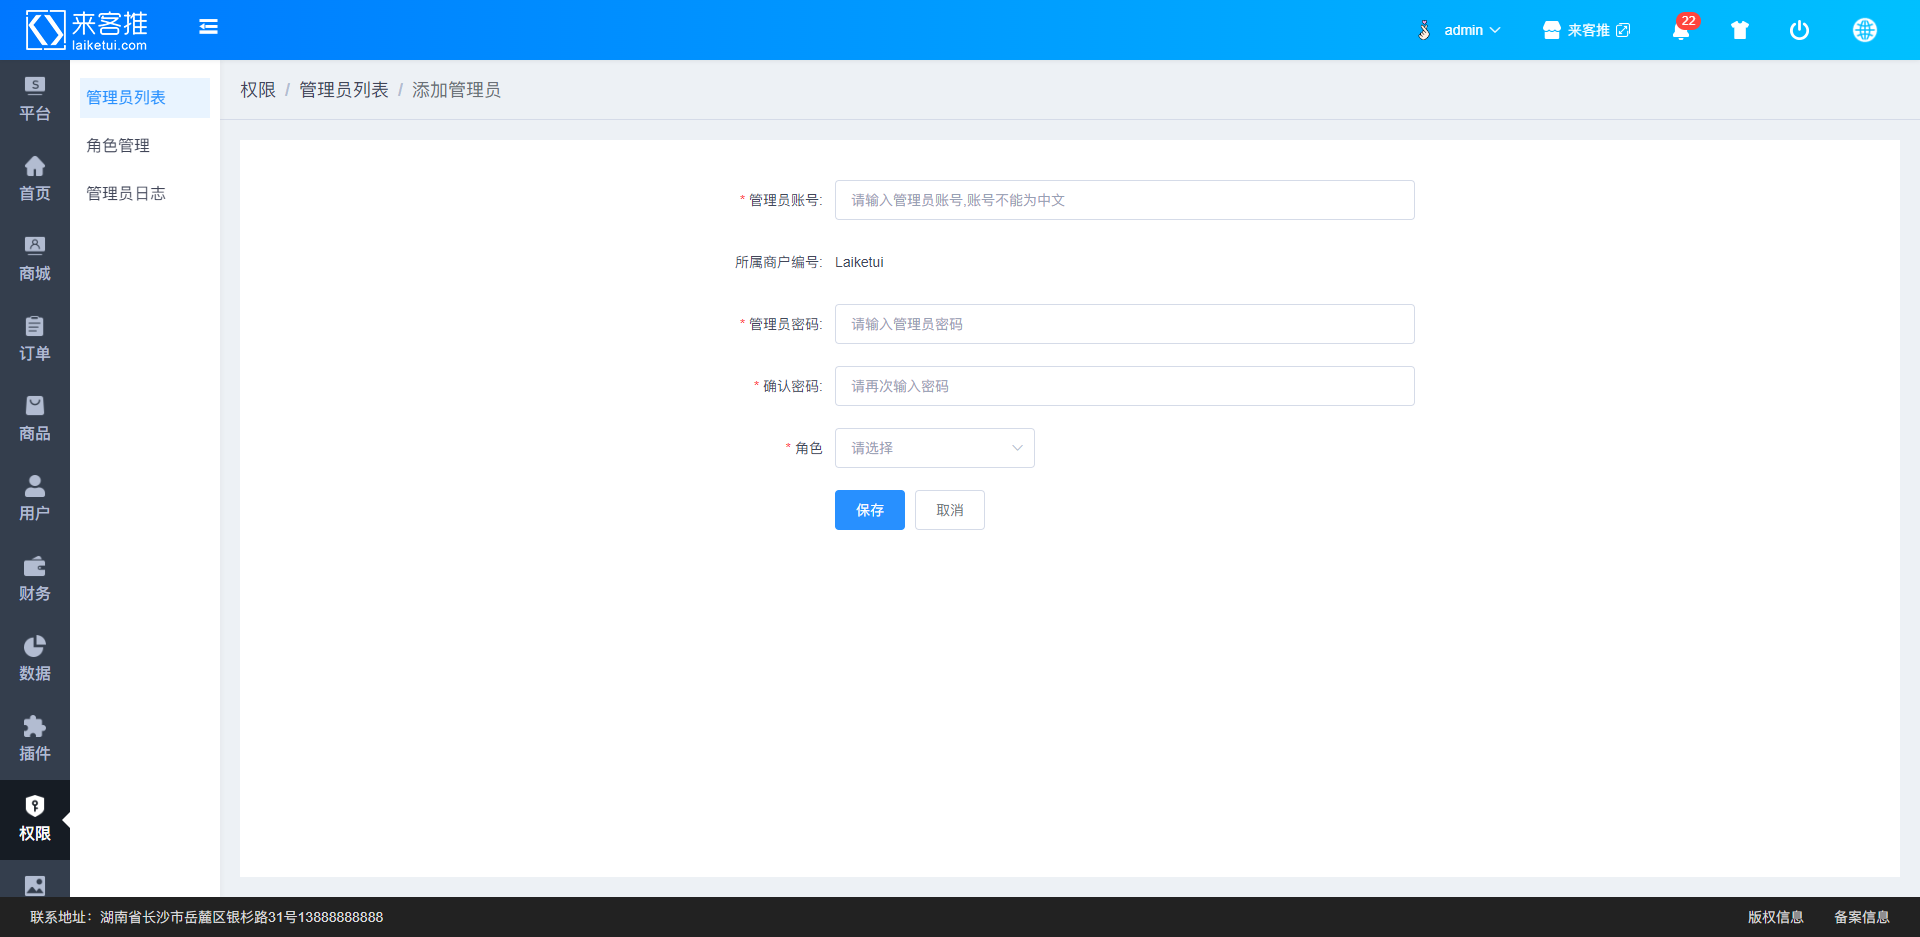Select 角色管理 submenu item
The width and height of the screenshot is (1920, 937).
click(x=145, y=145)
